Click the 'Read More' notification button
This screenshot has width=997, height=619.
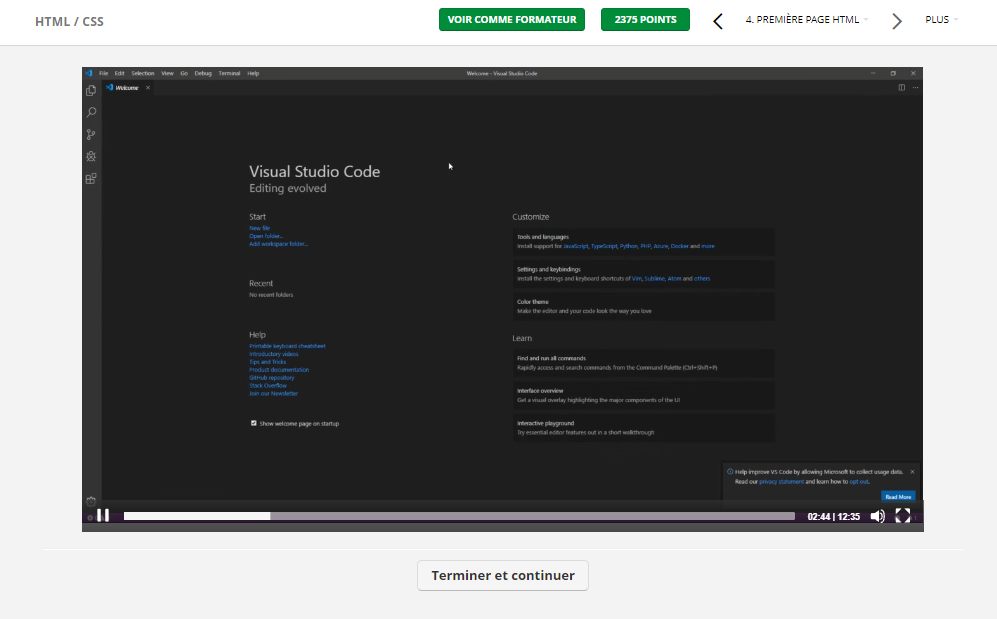point(898,497)
